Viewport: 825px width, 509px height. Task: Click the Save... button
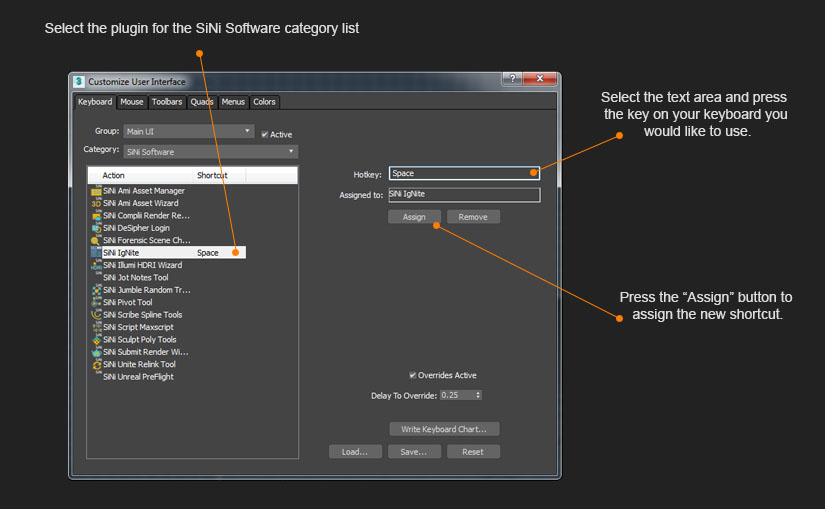pyautogui.click(x=414, y=452)
